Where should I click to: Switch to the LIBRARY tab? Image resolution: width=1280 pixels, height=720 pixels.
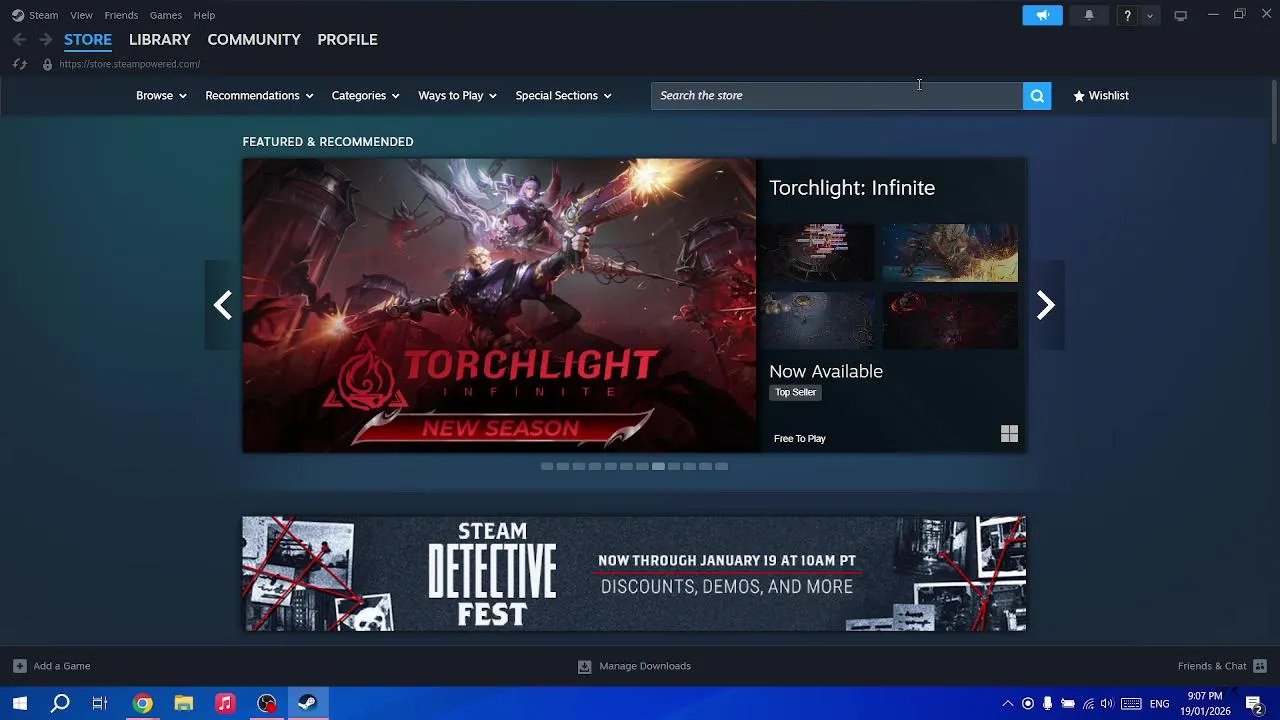coord(160,40)
